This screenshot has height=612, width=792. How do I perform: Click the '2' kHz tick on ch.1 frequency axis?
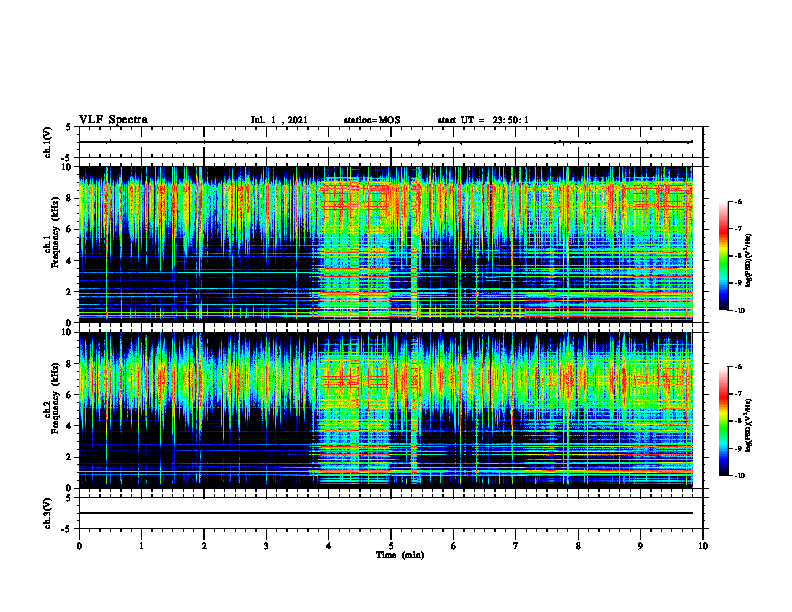(x=70, y=292)
